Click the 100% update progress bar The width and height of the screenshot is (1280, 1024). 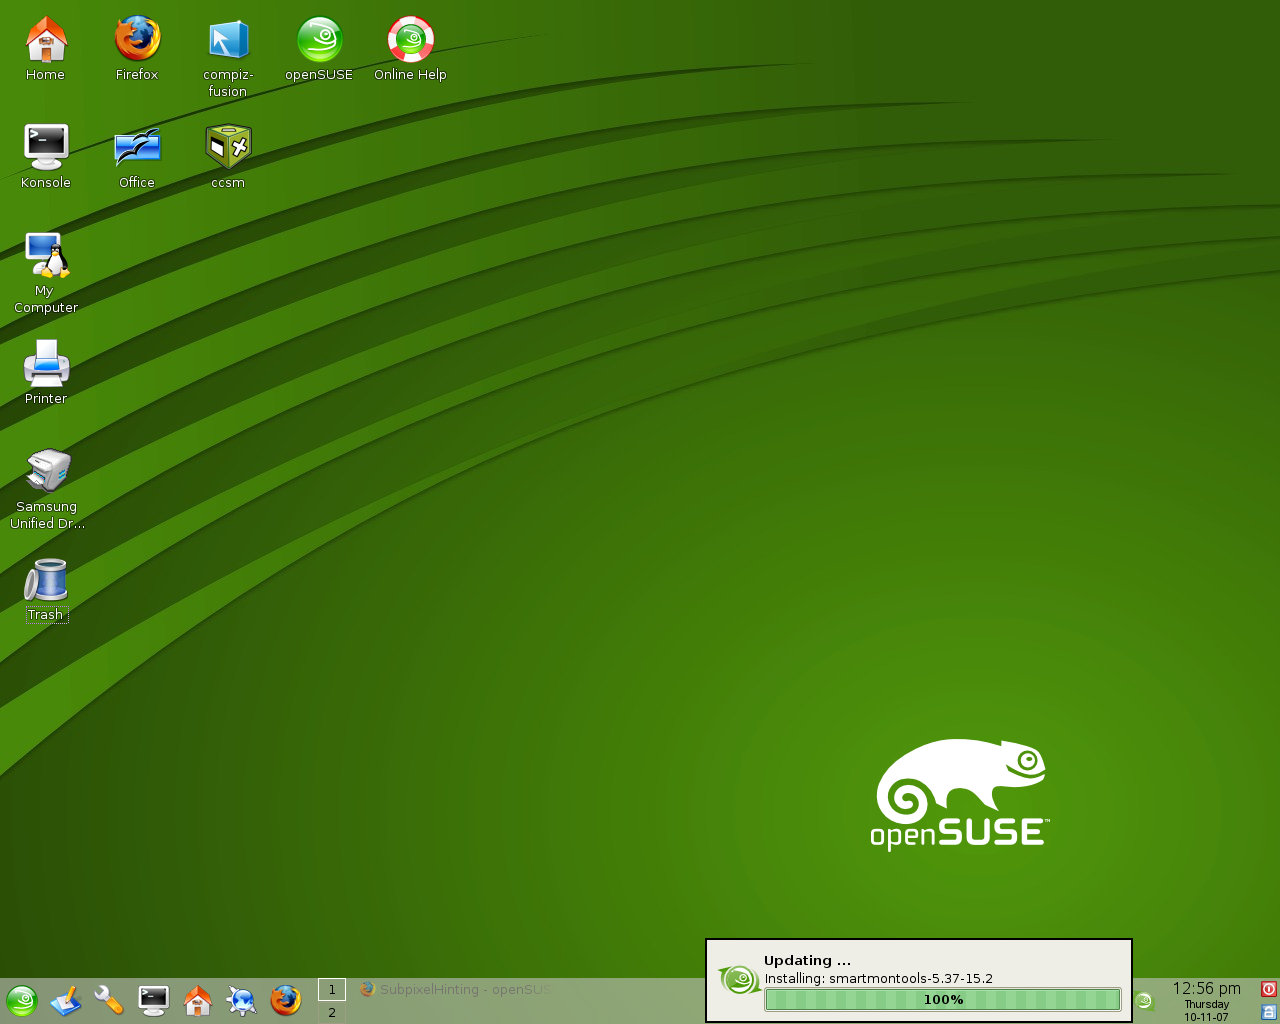point(943,1000)
